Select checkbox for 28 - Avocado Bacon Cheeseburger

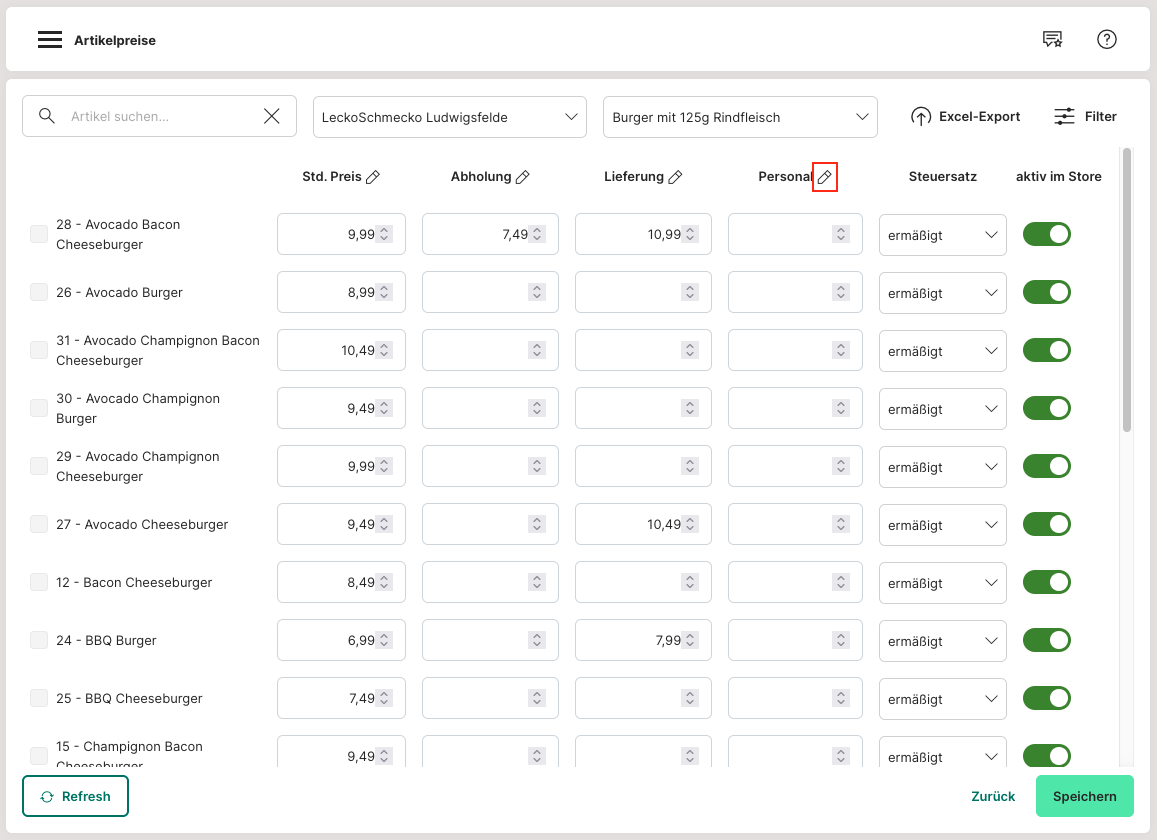[39, 234]
